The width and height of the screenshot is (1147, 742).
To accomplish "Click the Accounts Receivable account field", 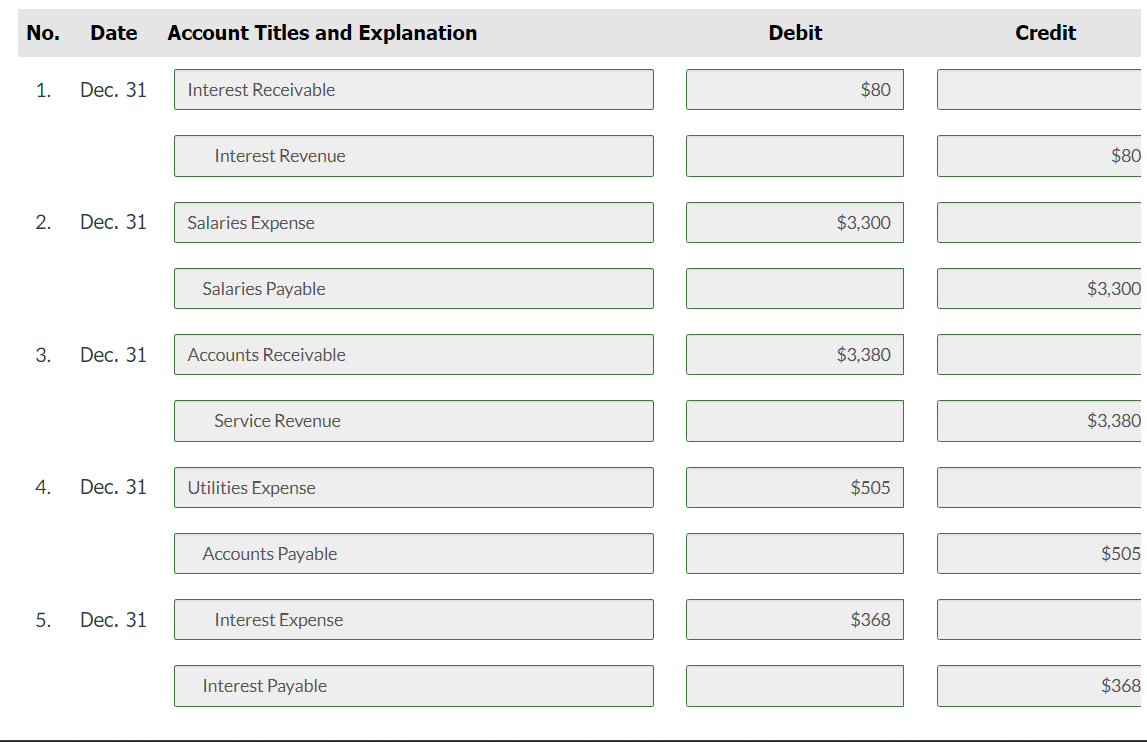I will 413,354.
